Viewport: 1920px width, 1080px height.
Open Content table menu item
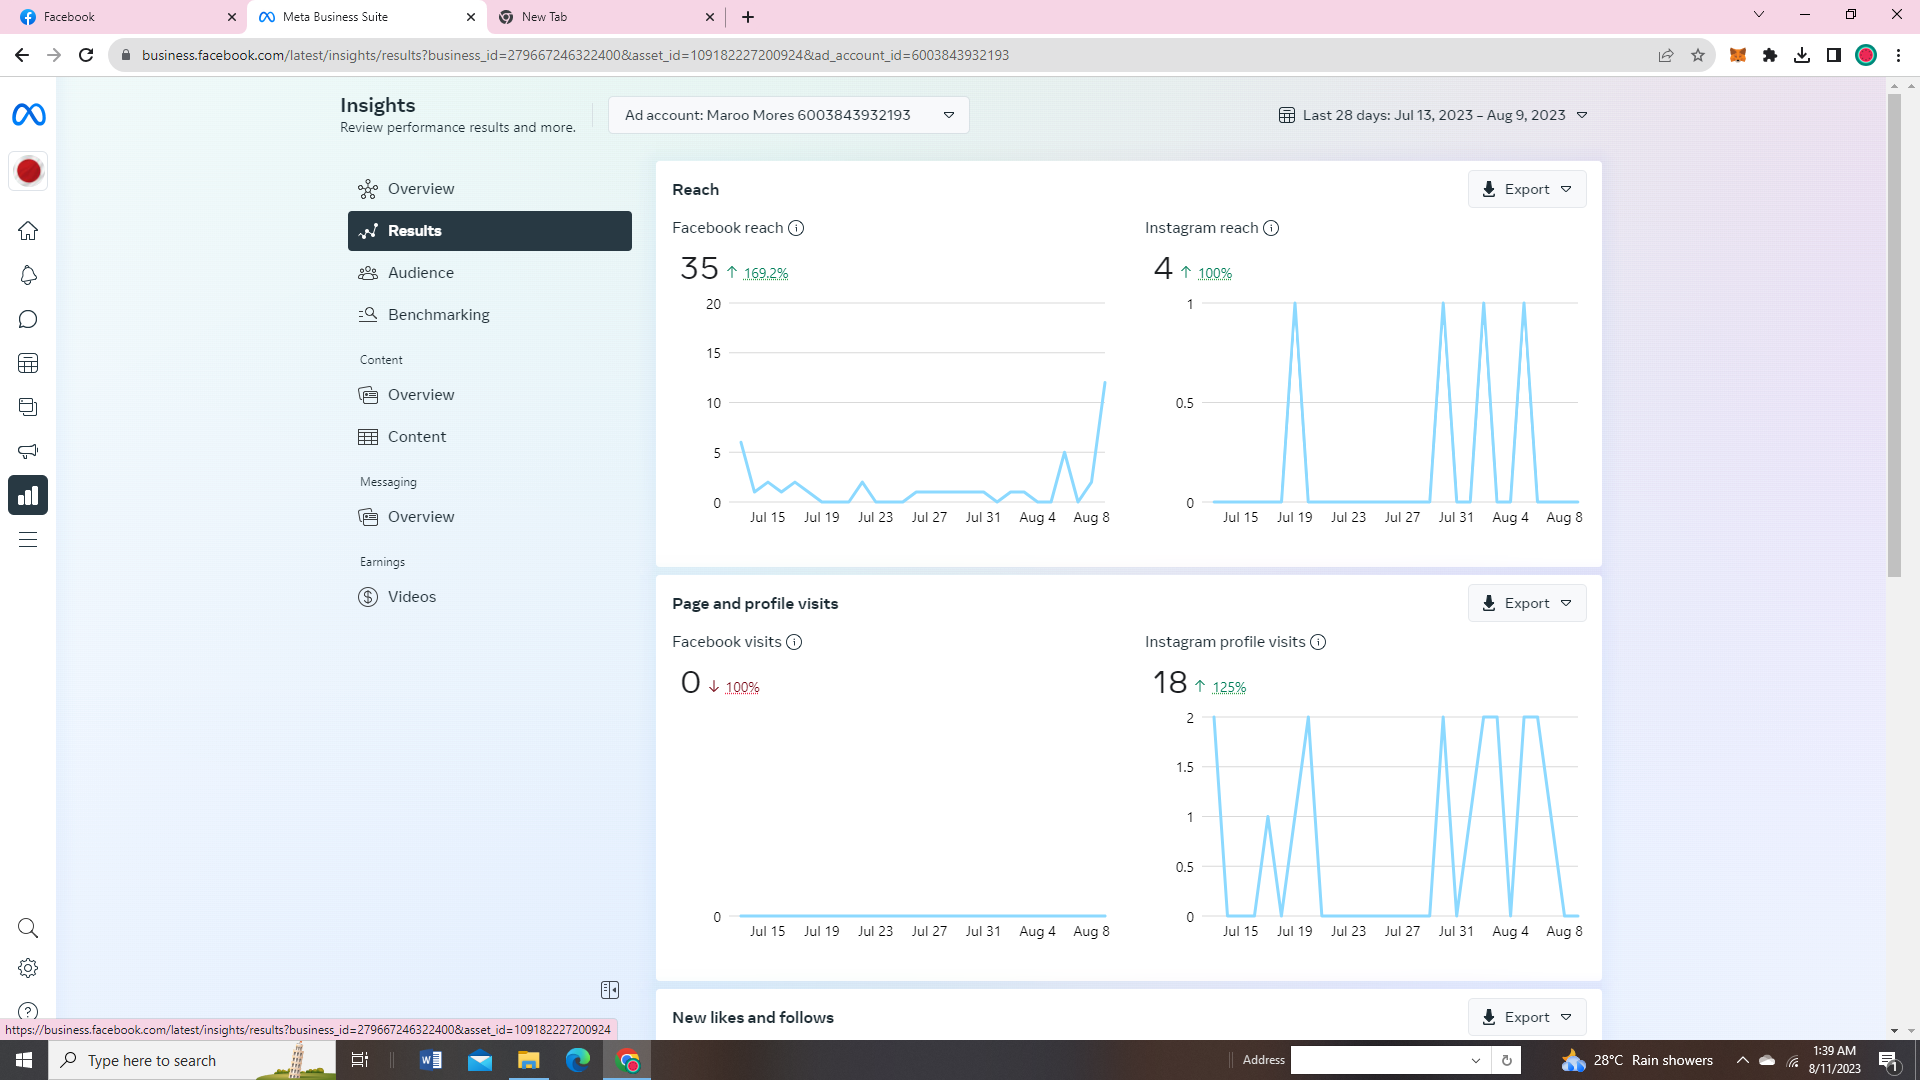490,437
